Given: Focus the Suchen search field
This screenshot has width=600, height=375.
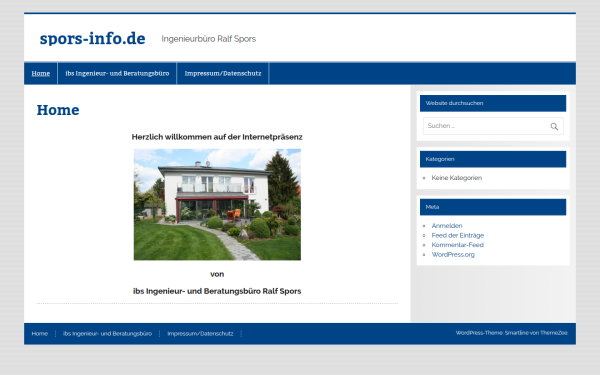Looking at the screenshot, I should pos(493,126).
